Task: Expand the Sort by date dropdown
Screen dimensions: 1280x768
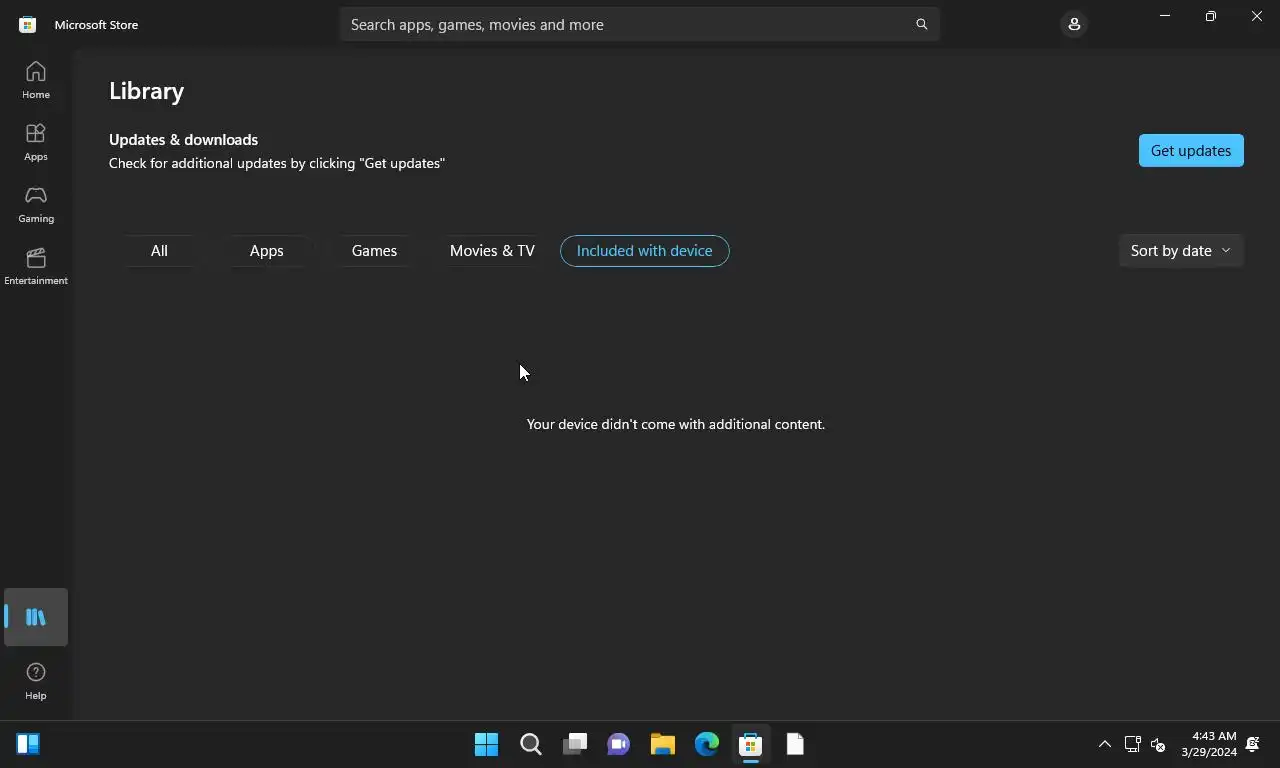Action: click(1181, 250)
